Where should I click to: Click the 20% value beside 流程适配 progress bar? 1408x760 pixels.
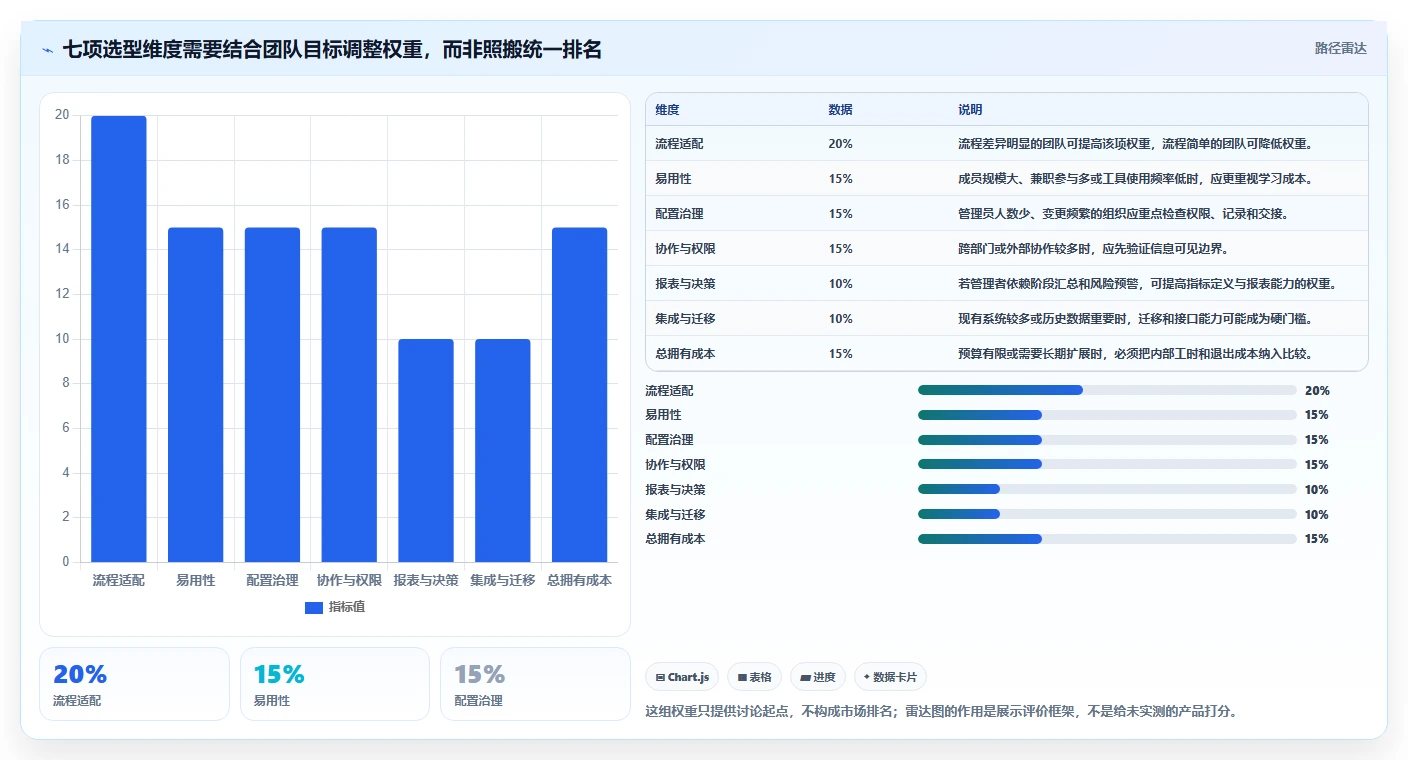pyautogui.click(x=1317, y=391)
